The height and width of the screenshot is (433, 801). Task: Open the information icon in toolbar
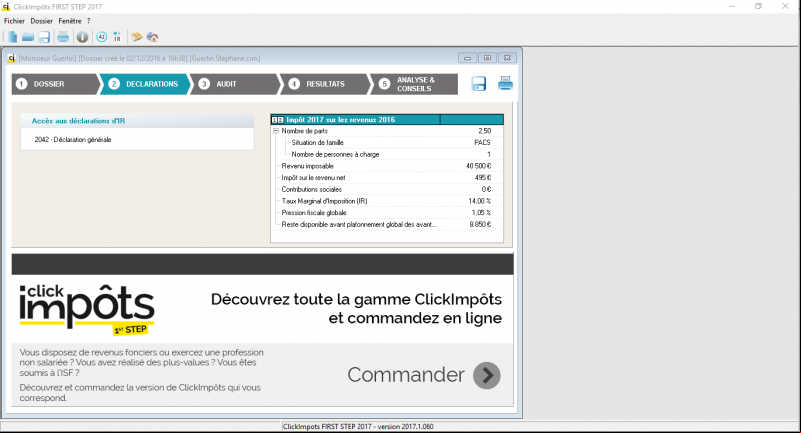[82, 37]
